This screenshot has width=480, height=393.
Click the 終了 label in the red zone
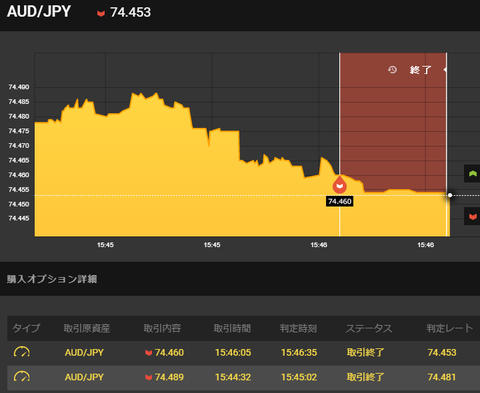(421, 70)
